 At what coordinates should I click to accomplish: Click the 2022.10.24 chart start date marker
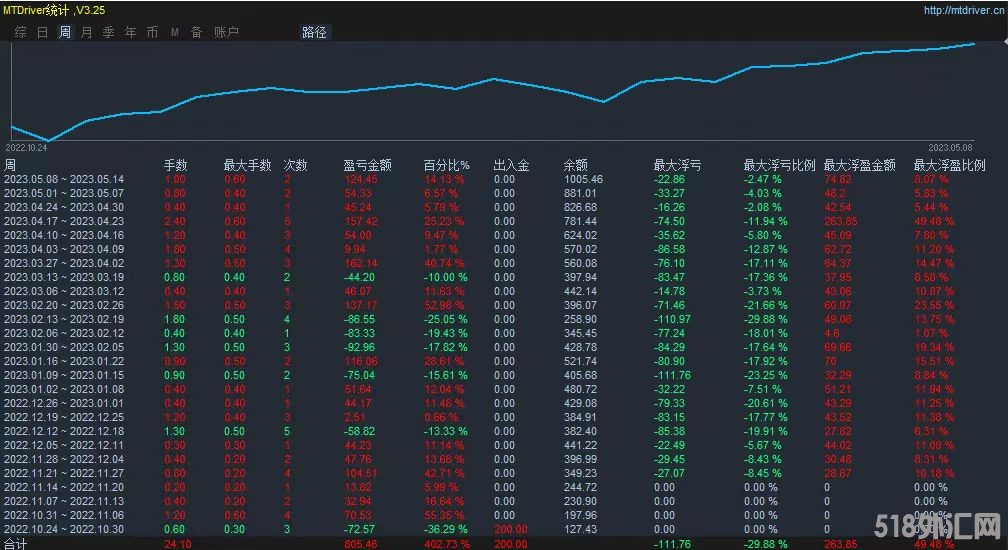[x=25, y=146]
